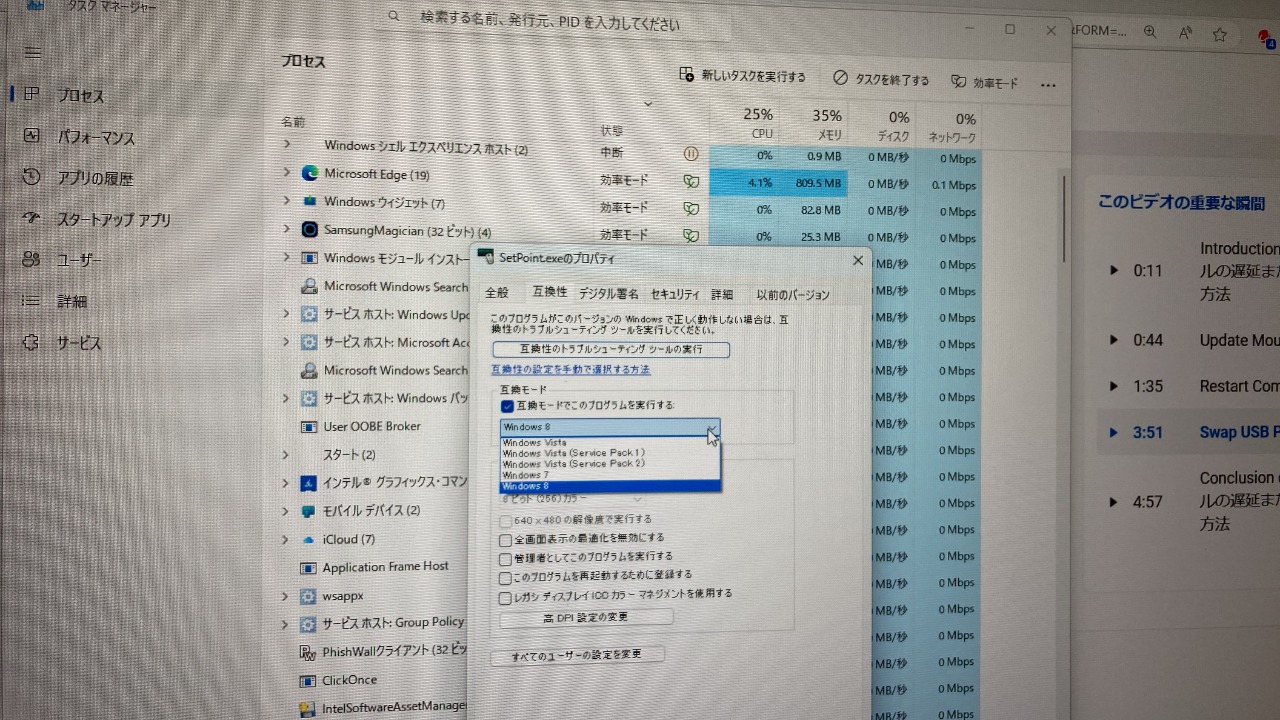Sort processes by CPU column header
The width and height of the screenshot is (1280, 720).
(758, 124)
